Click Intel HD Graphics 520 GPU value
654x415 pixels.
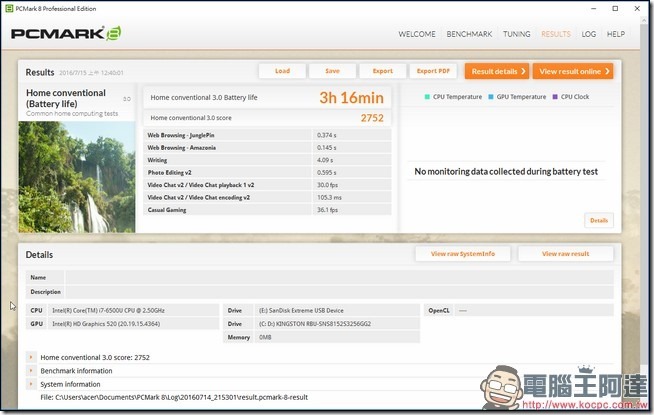tap(106, 324)
